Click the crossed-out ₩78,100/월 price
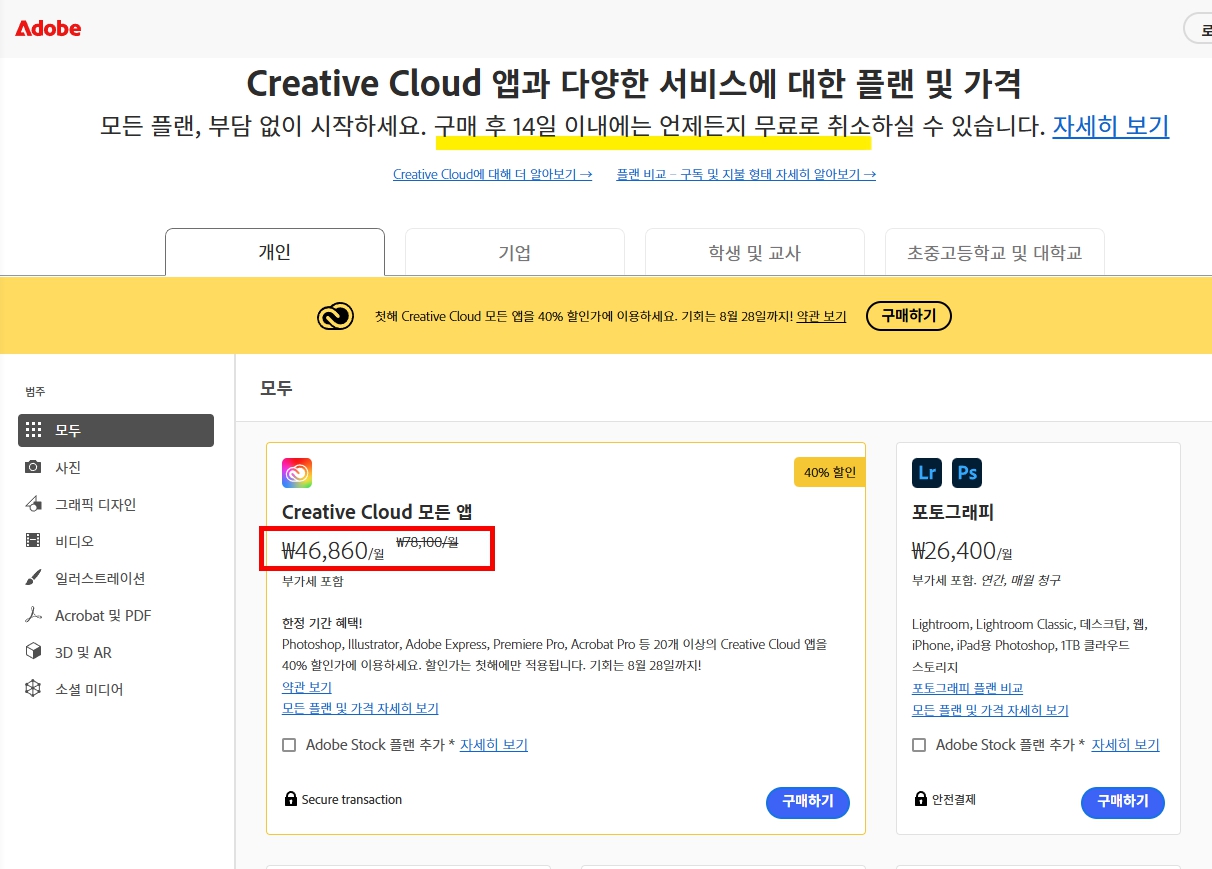 pos(427,543)
